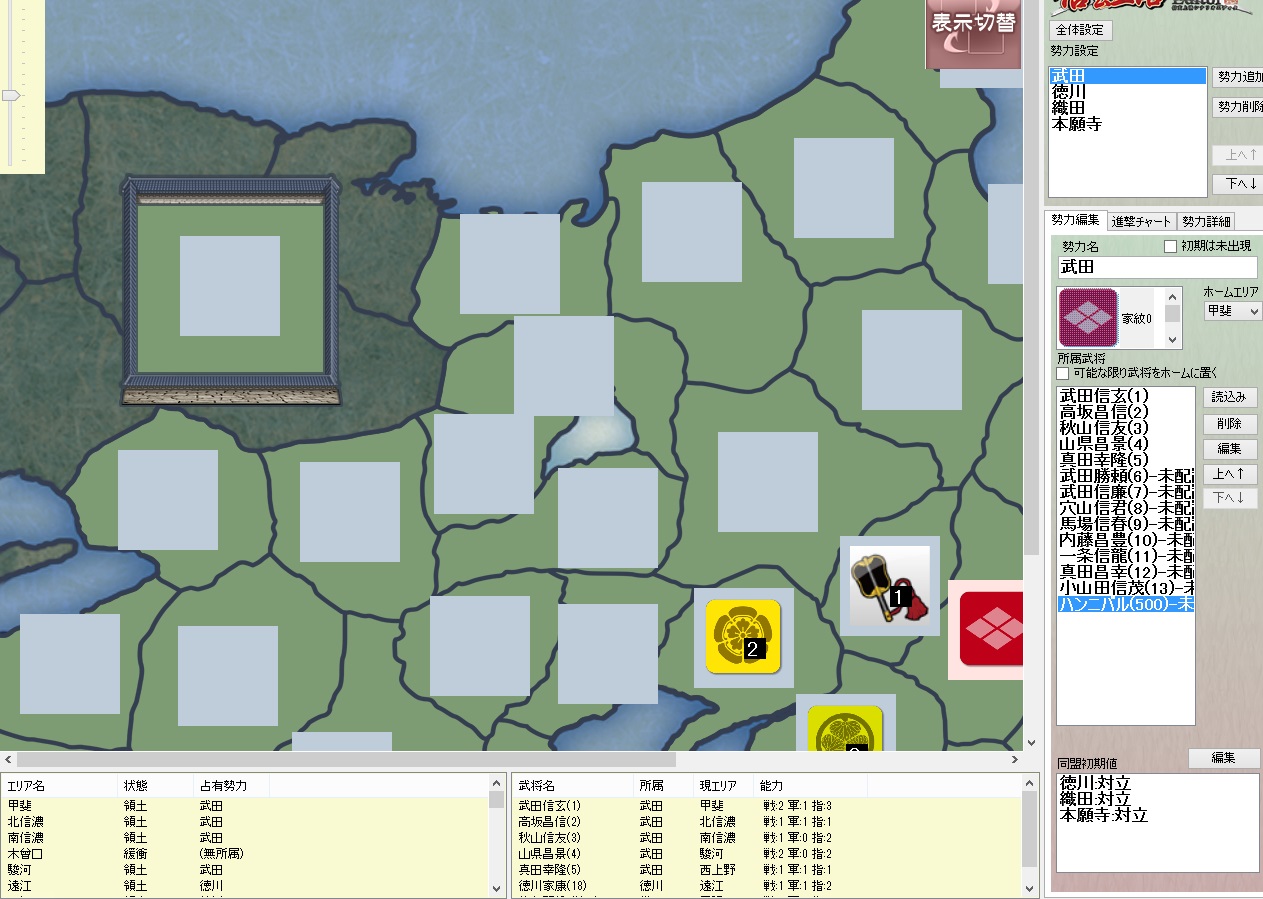Click the 表示切替 display toggle button
Image resolution: width=1263 pixels, height=899 pixels.
(973, 32)
